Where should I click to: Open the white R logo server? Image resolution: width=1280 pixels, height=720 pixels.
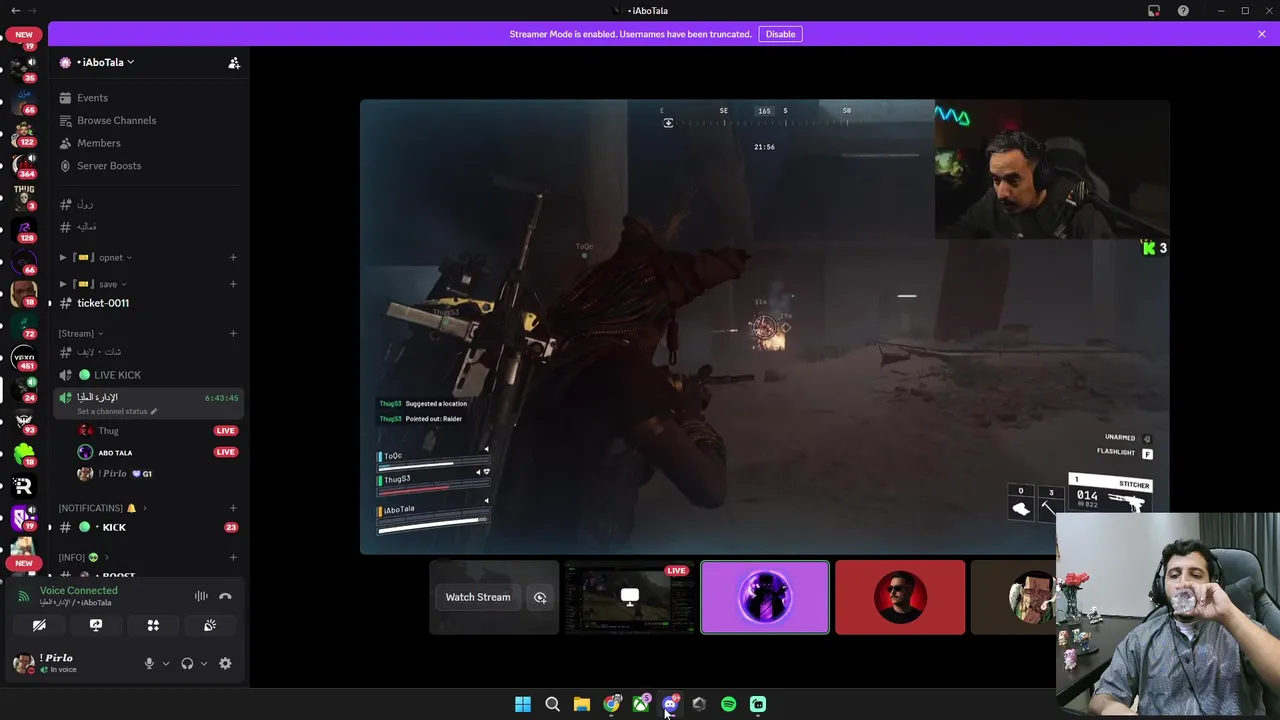tap(23, 486)
